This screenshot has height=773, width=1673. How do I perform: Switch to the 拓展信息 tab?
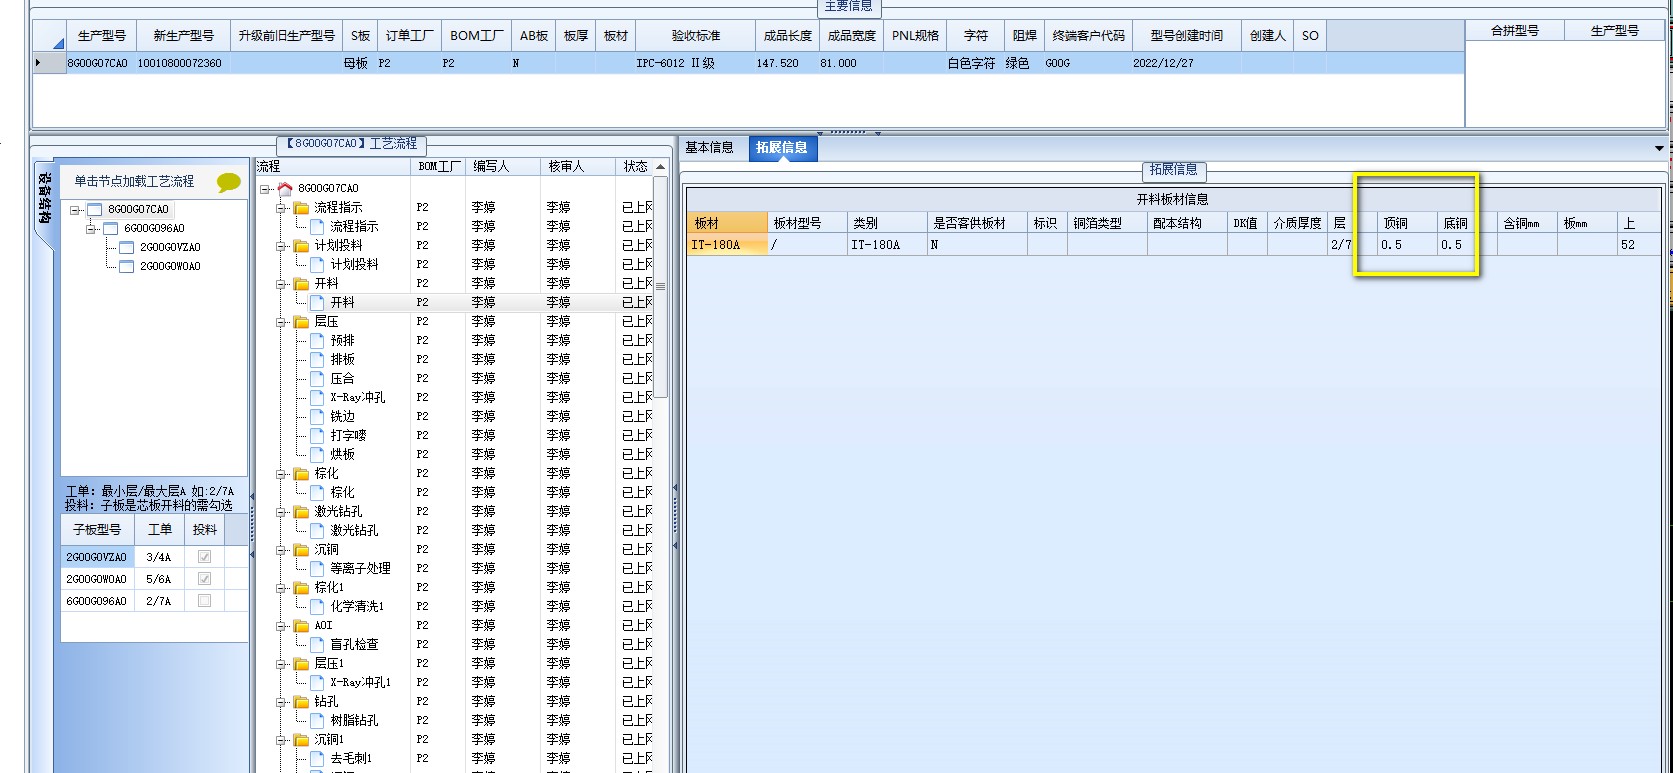[x=782, y=148]
